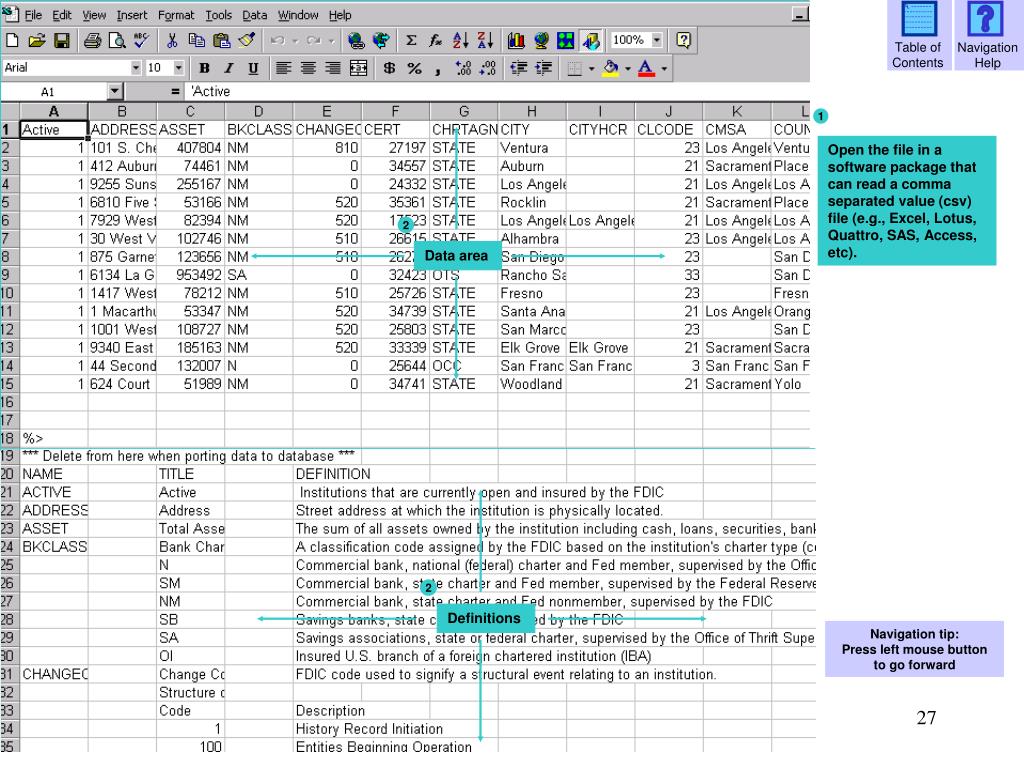Image resolution: width=1024 pixels, height=768 pixels.
Task: Select cell H2 containing Ventura
Action: tap(532, 148)
